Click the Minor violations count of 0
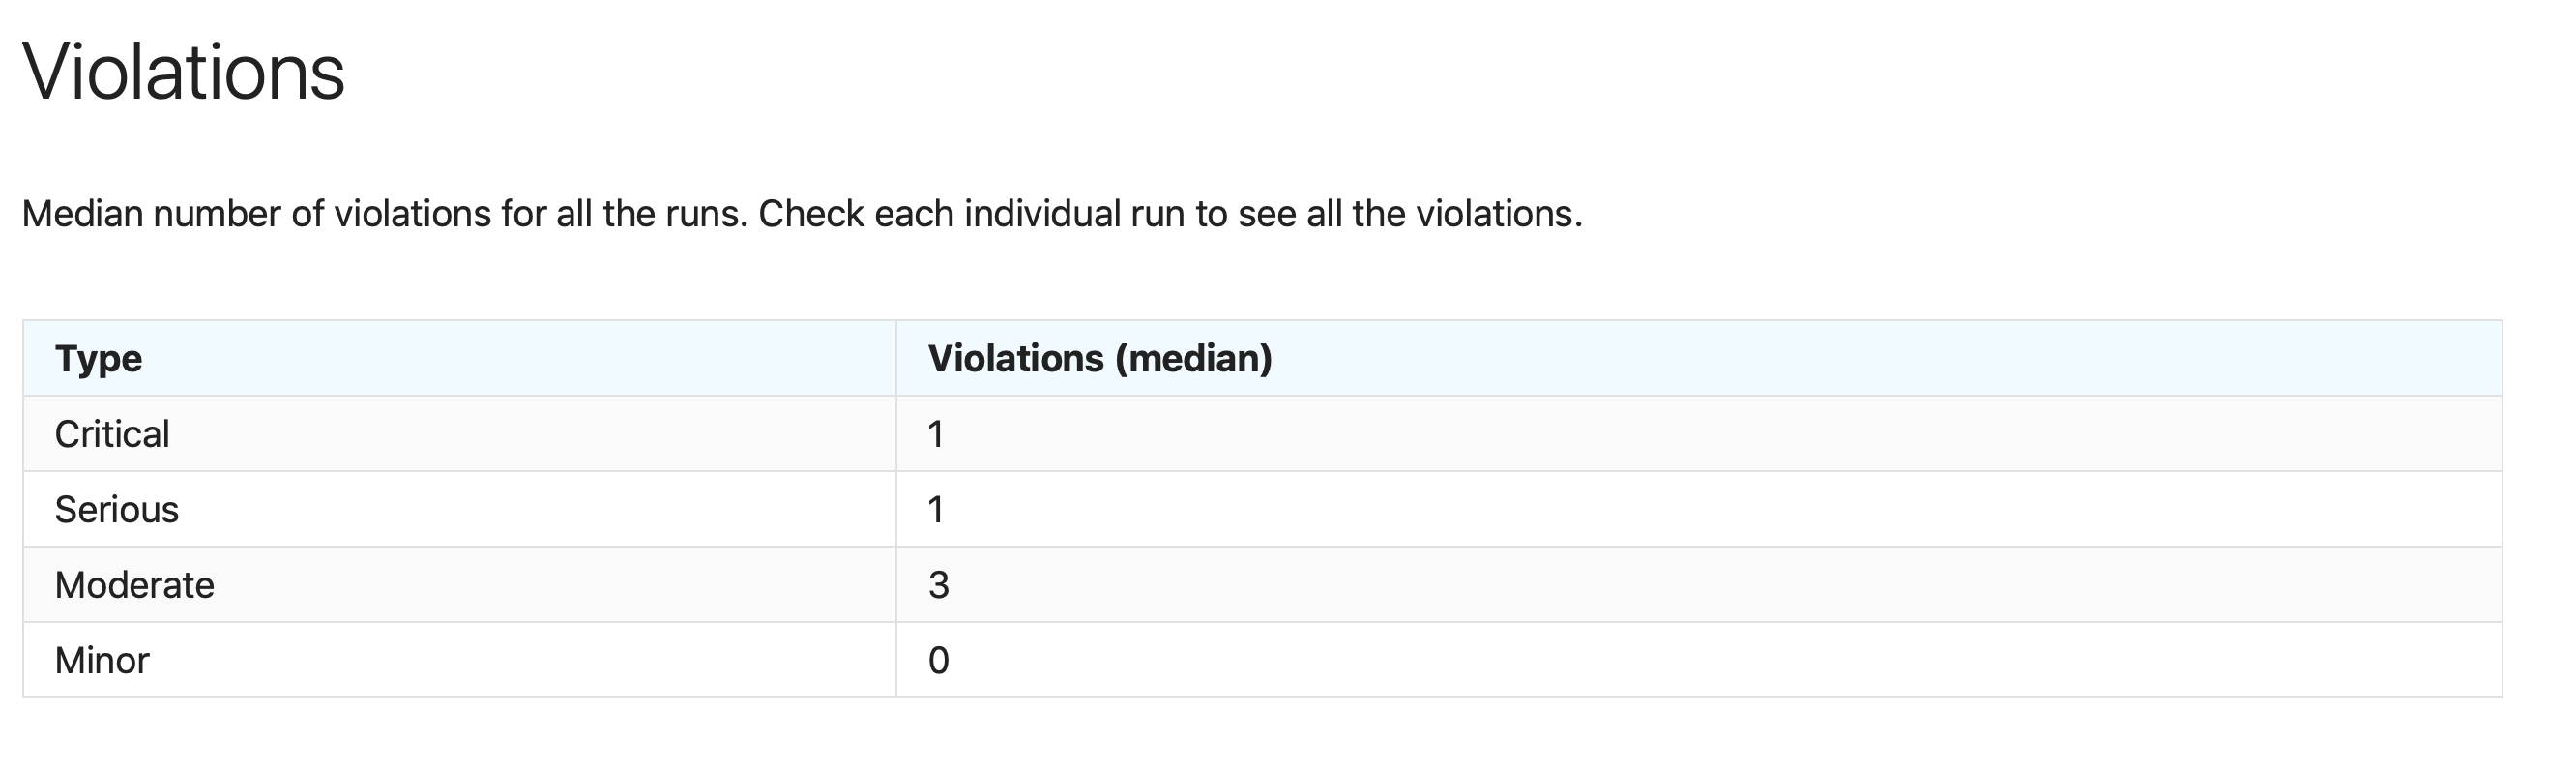 [x=938, y=660]
